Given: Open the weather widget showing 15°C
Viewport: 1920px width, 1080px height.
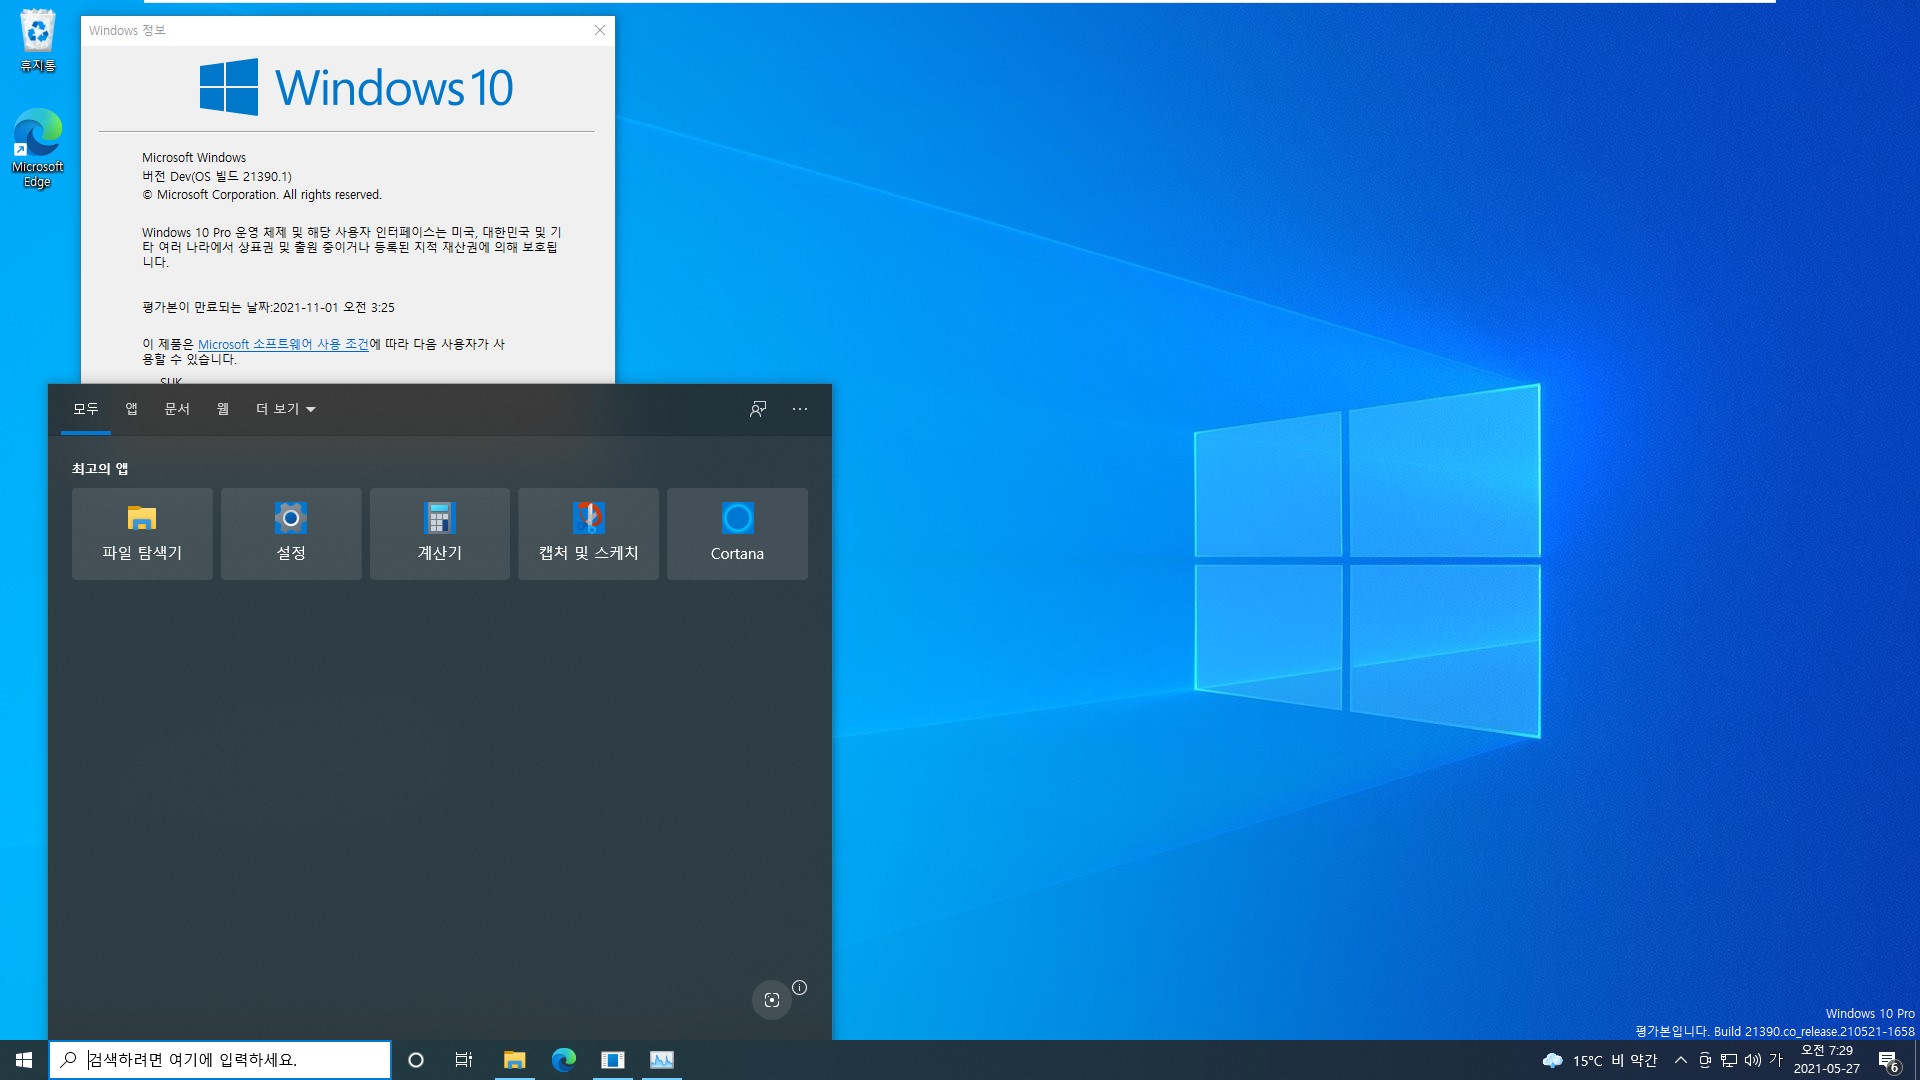Looking at the screenshot, I should pos(1599,1060).
